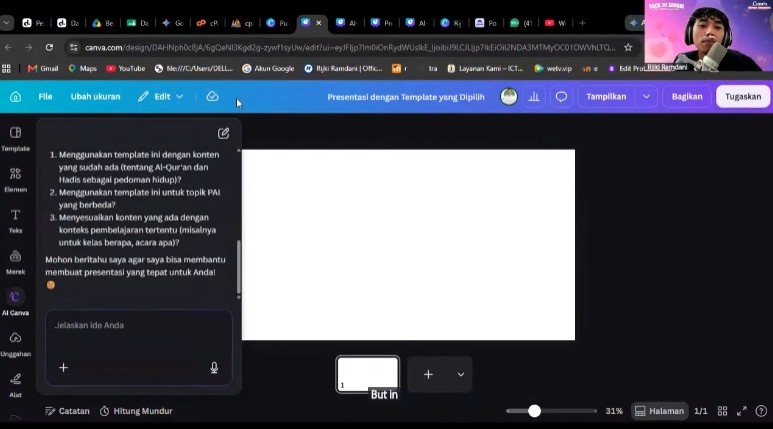The width and height of the screenshot is (773, 429).
Task: Open Hitung Mundur timer
Action: pos(137,411)
